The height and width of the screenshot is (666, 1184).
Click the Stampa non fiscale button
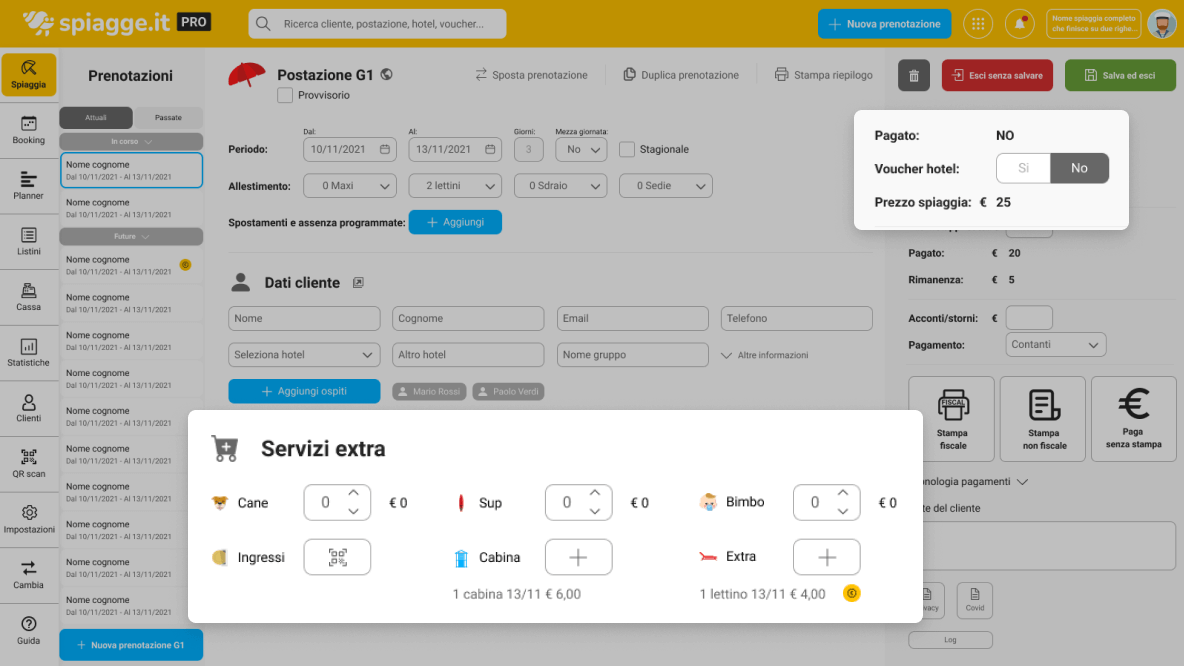click(1043, 419)
